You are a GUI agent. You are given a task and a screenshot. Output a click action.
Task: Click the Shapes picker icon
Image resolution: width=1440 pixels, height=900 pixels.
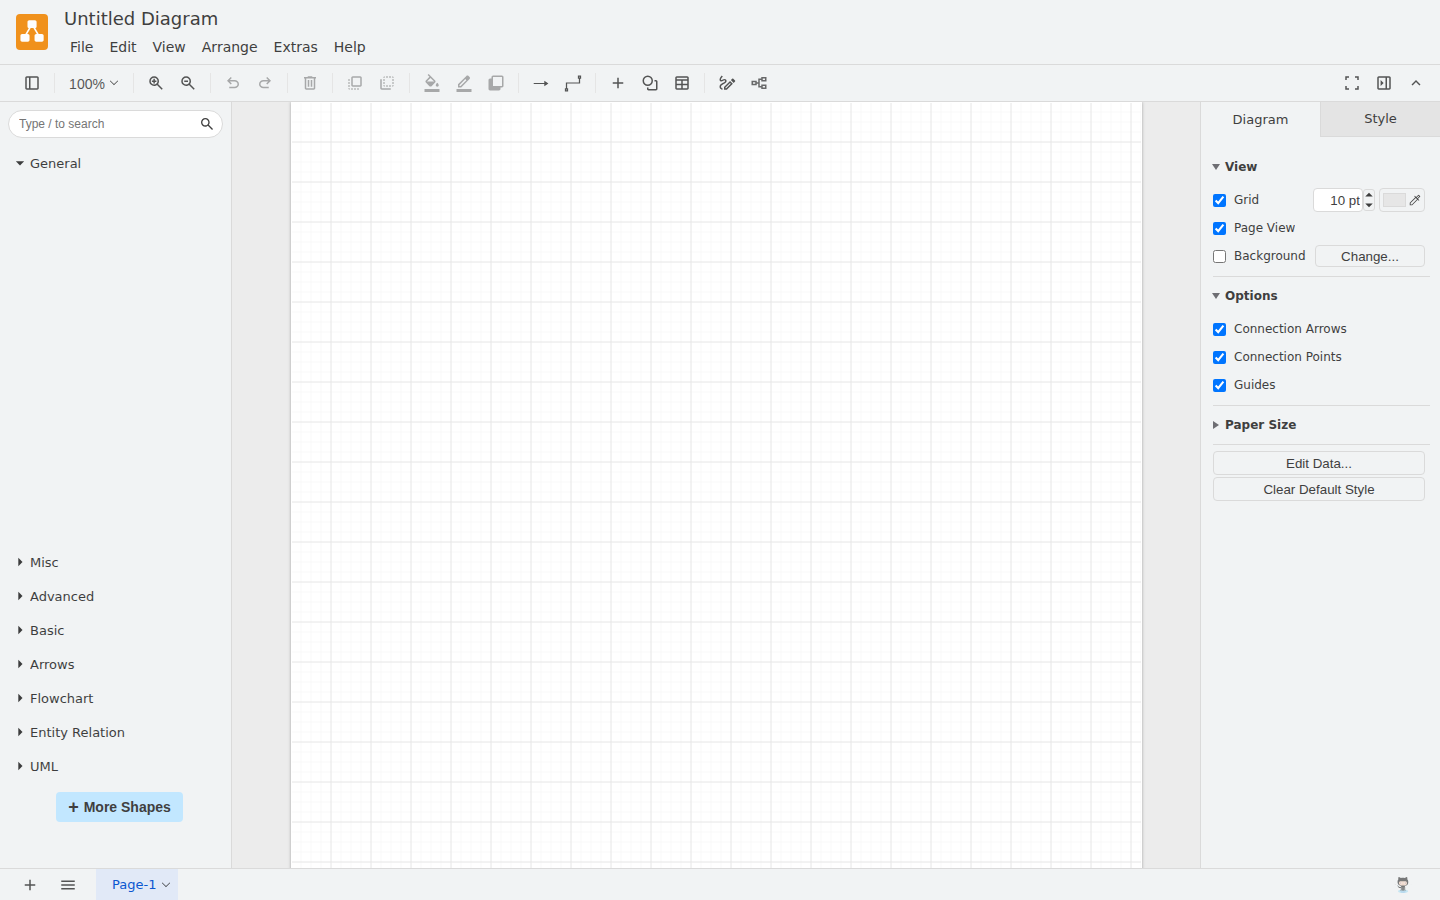pyautogui.click(x=650, y=83)
